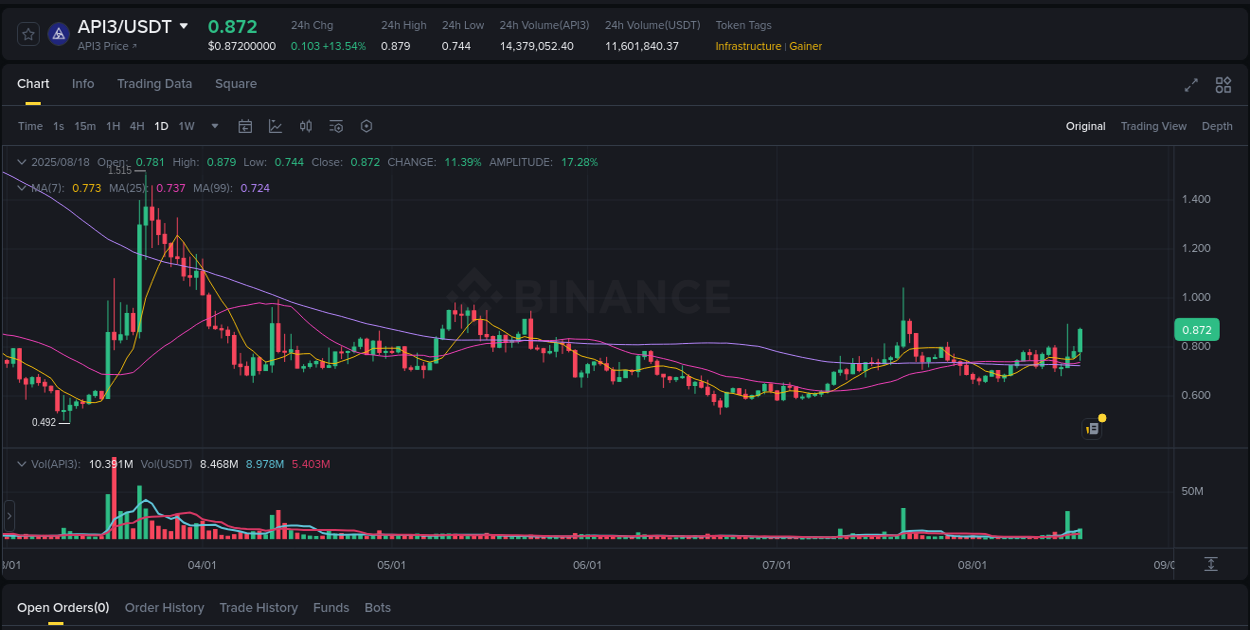Favorite API3/USDT using the star icon
The image size is (1250, 630).
(28, 33)
